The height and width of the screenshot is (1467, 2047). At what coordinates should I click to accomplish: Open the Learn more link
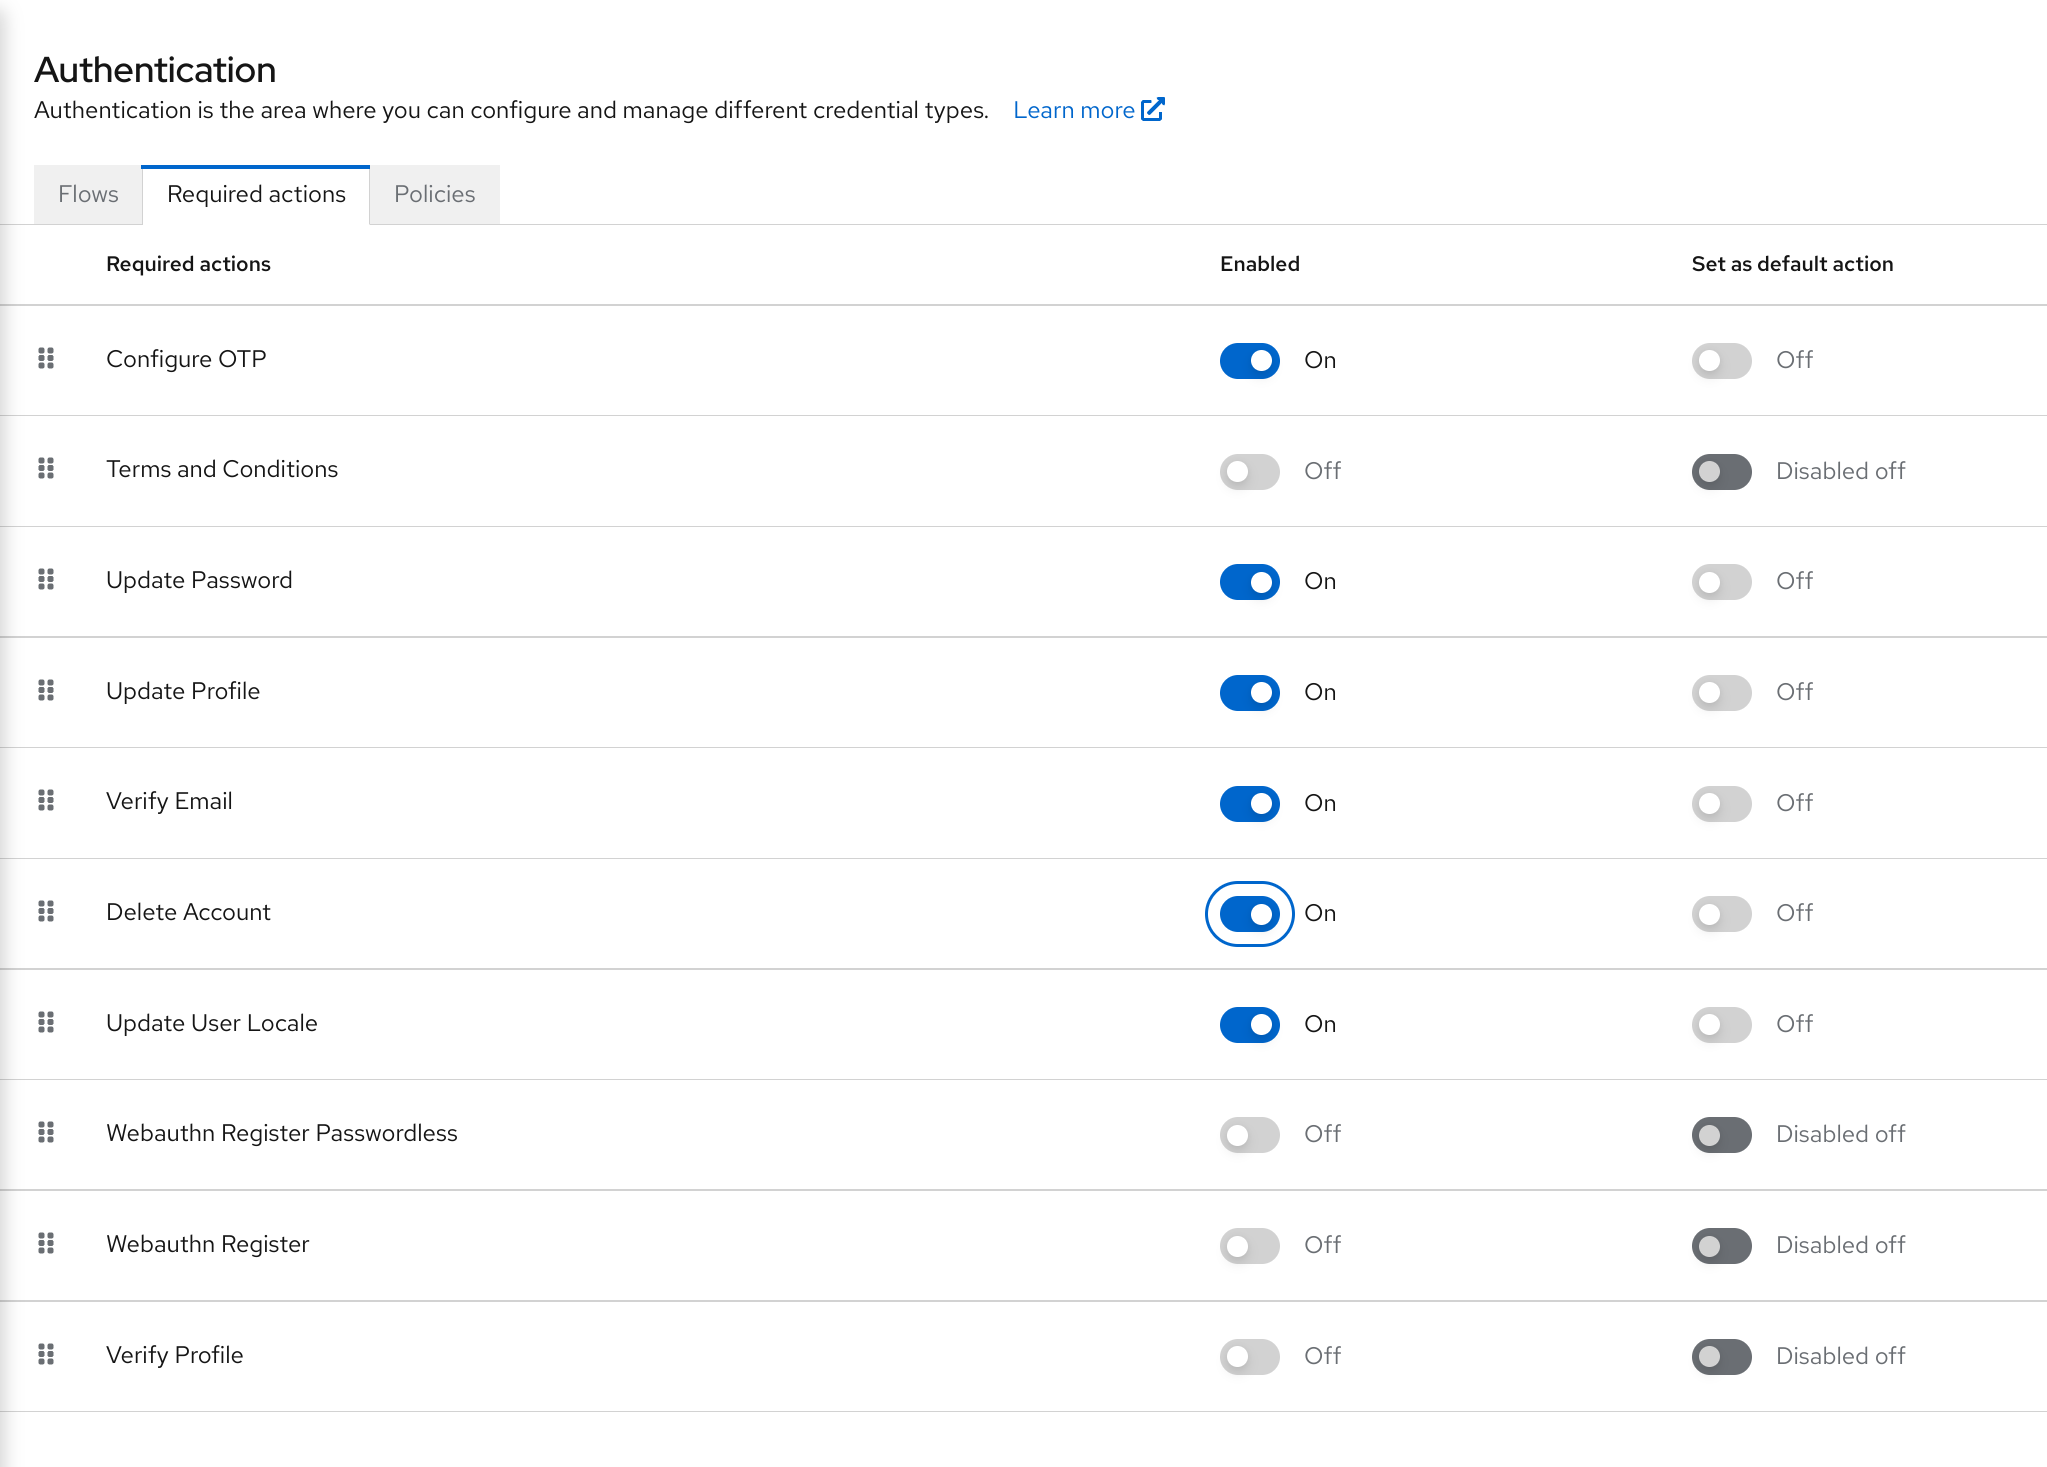tap(1074, 110)
